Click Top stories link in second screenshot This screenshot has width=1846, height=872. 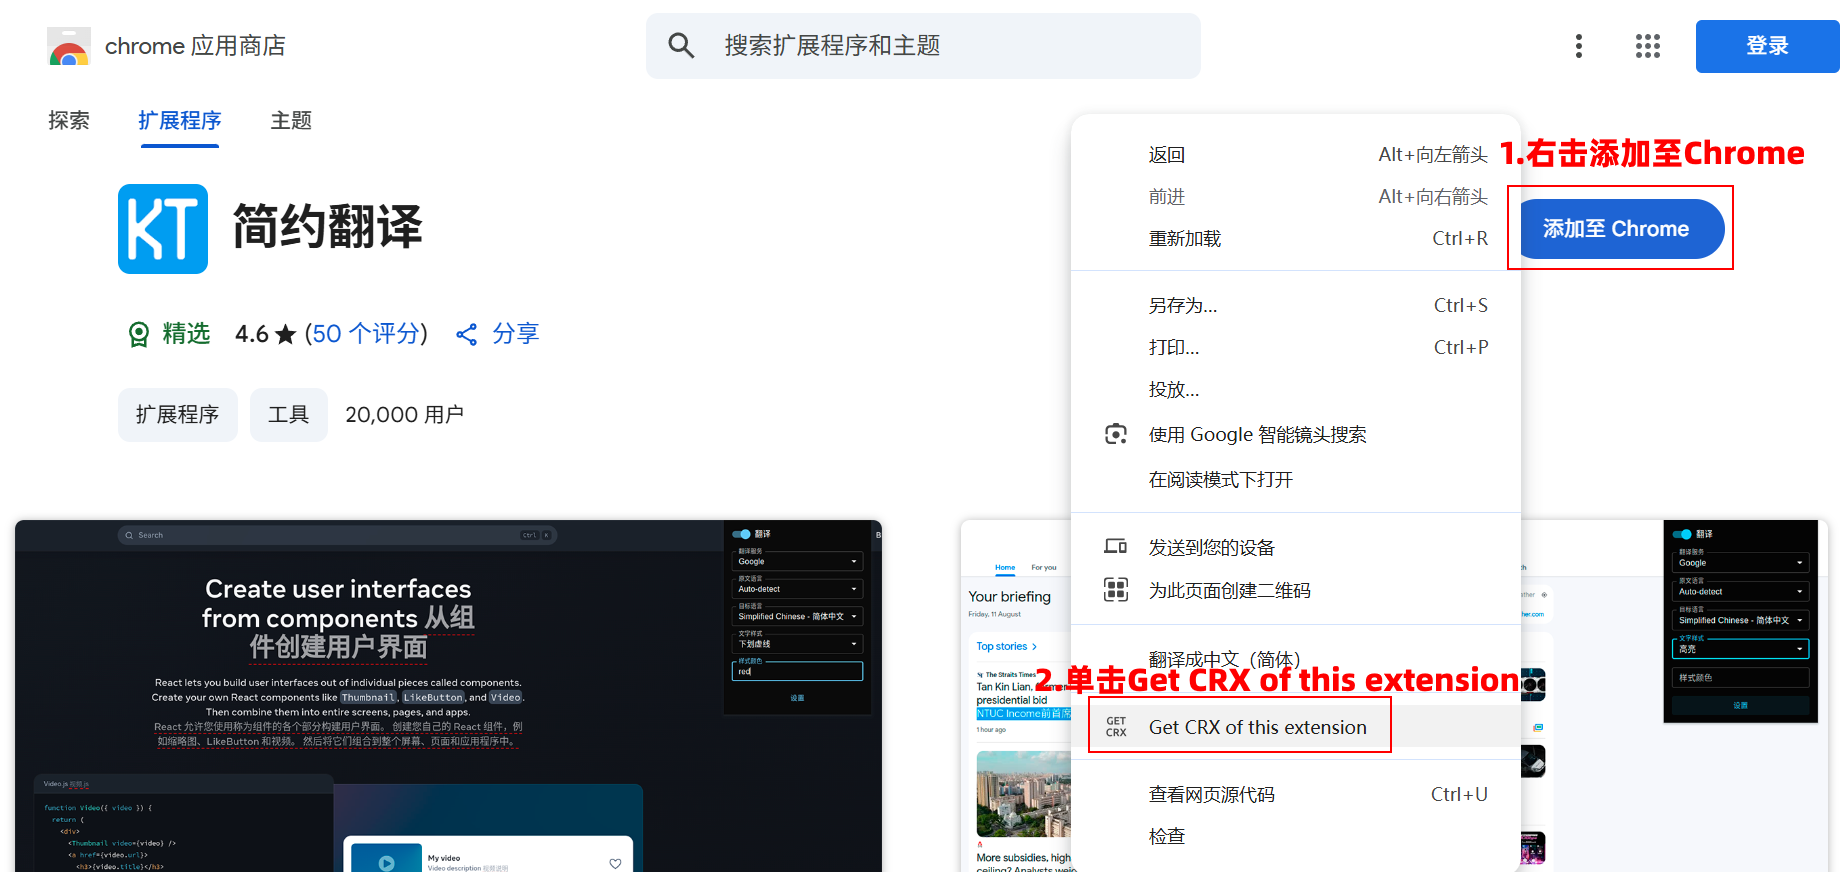coord(1007,647)
